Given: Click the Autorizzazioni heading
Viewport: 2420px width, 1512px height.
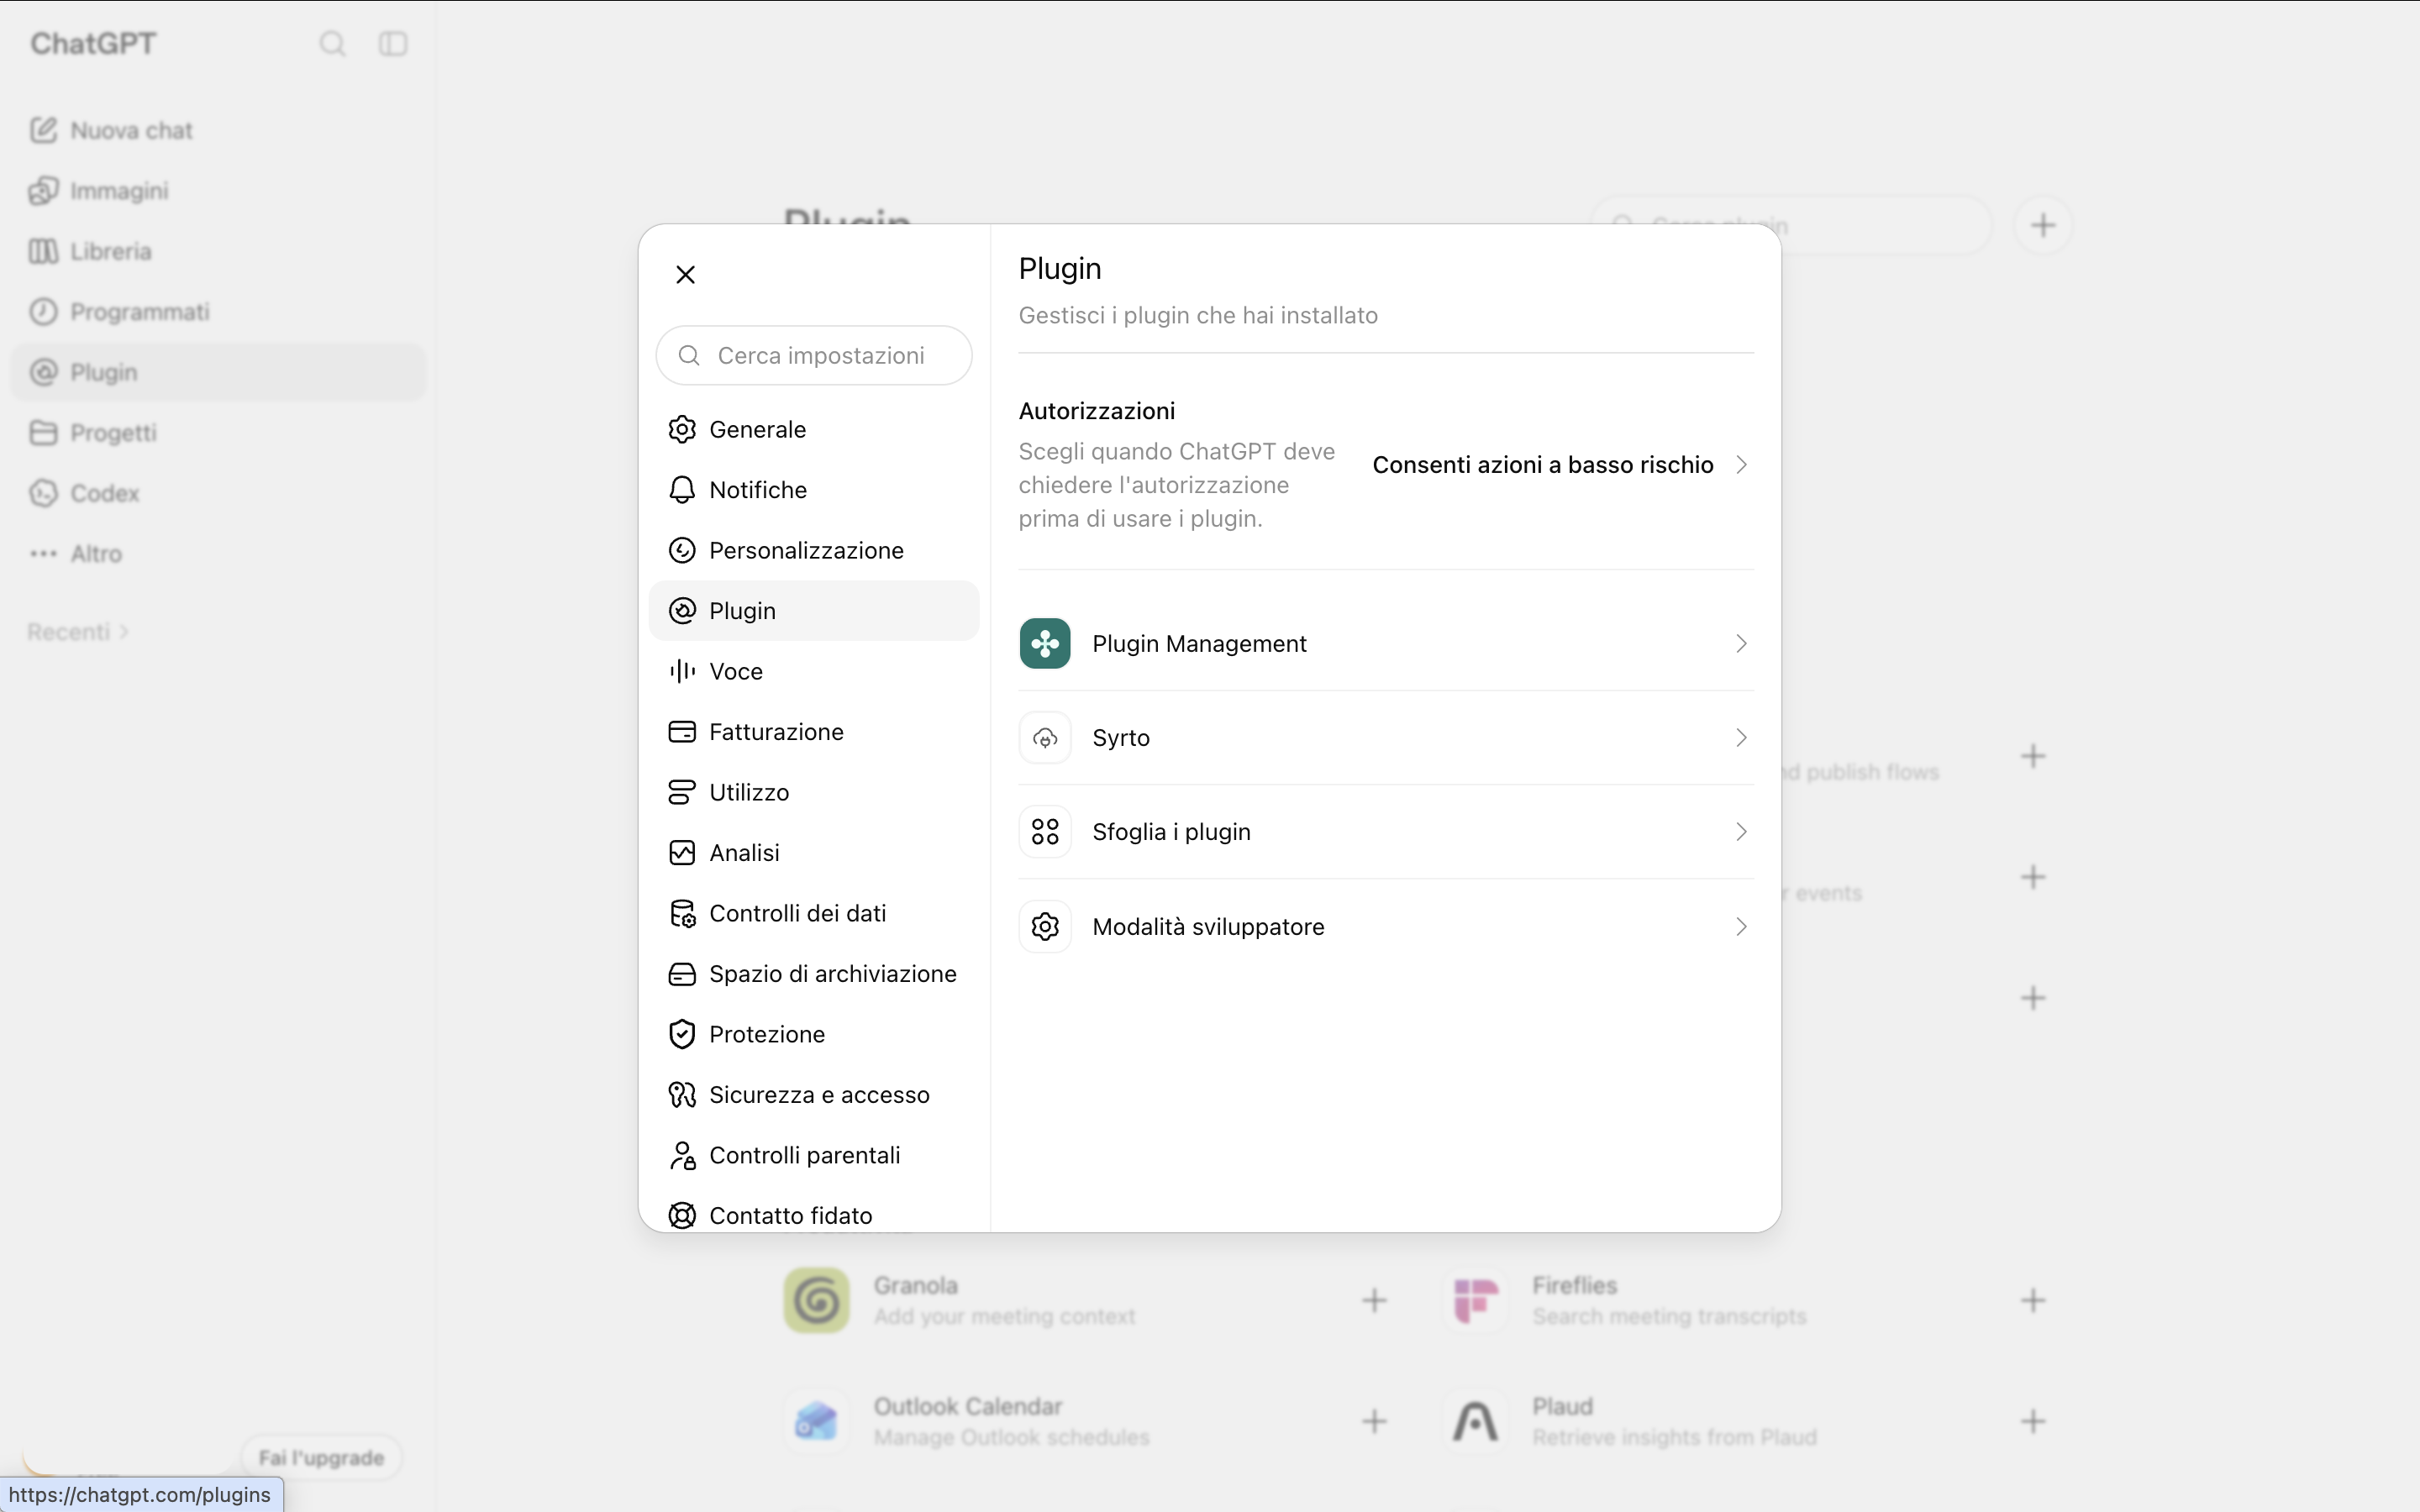Looking at the screenshot, I should (x=1097, y=411).
